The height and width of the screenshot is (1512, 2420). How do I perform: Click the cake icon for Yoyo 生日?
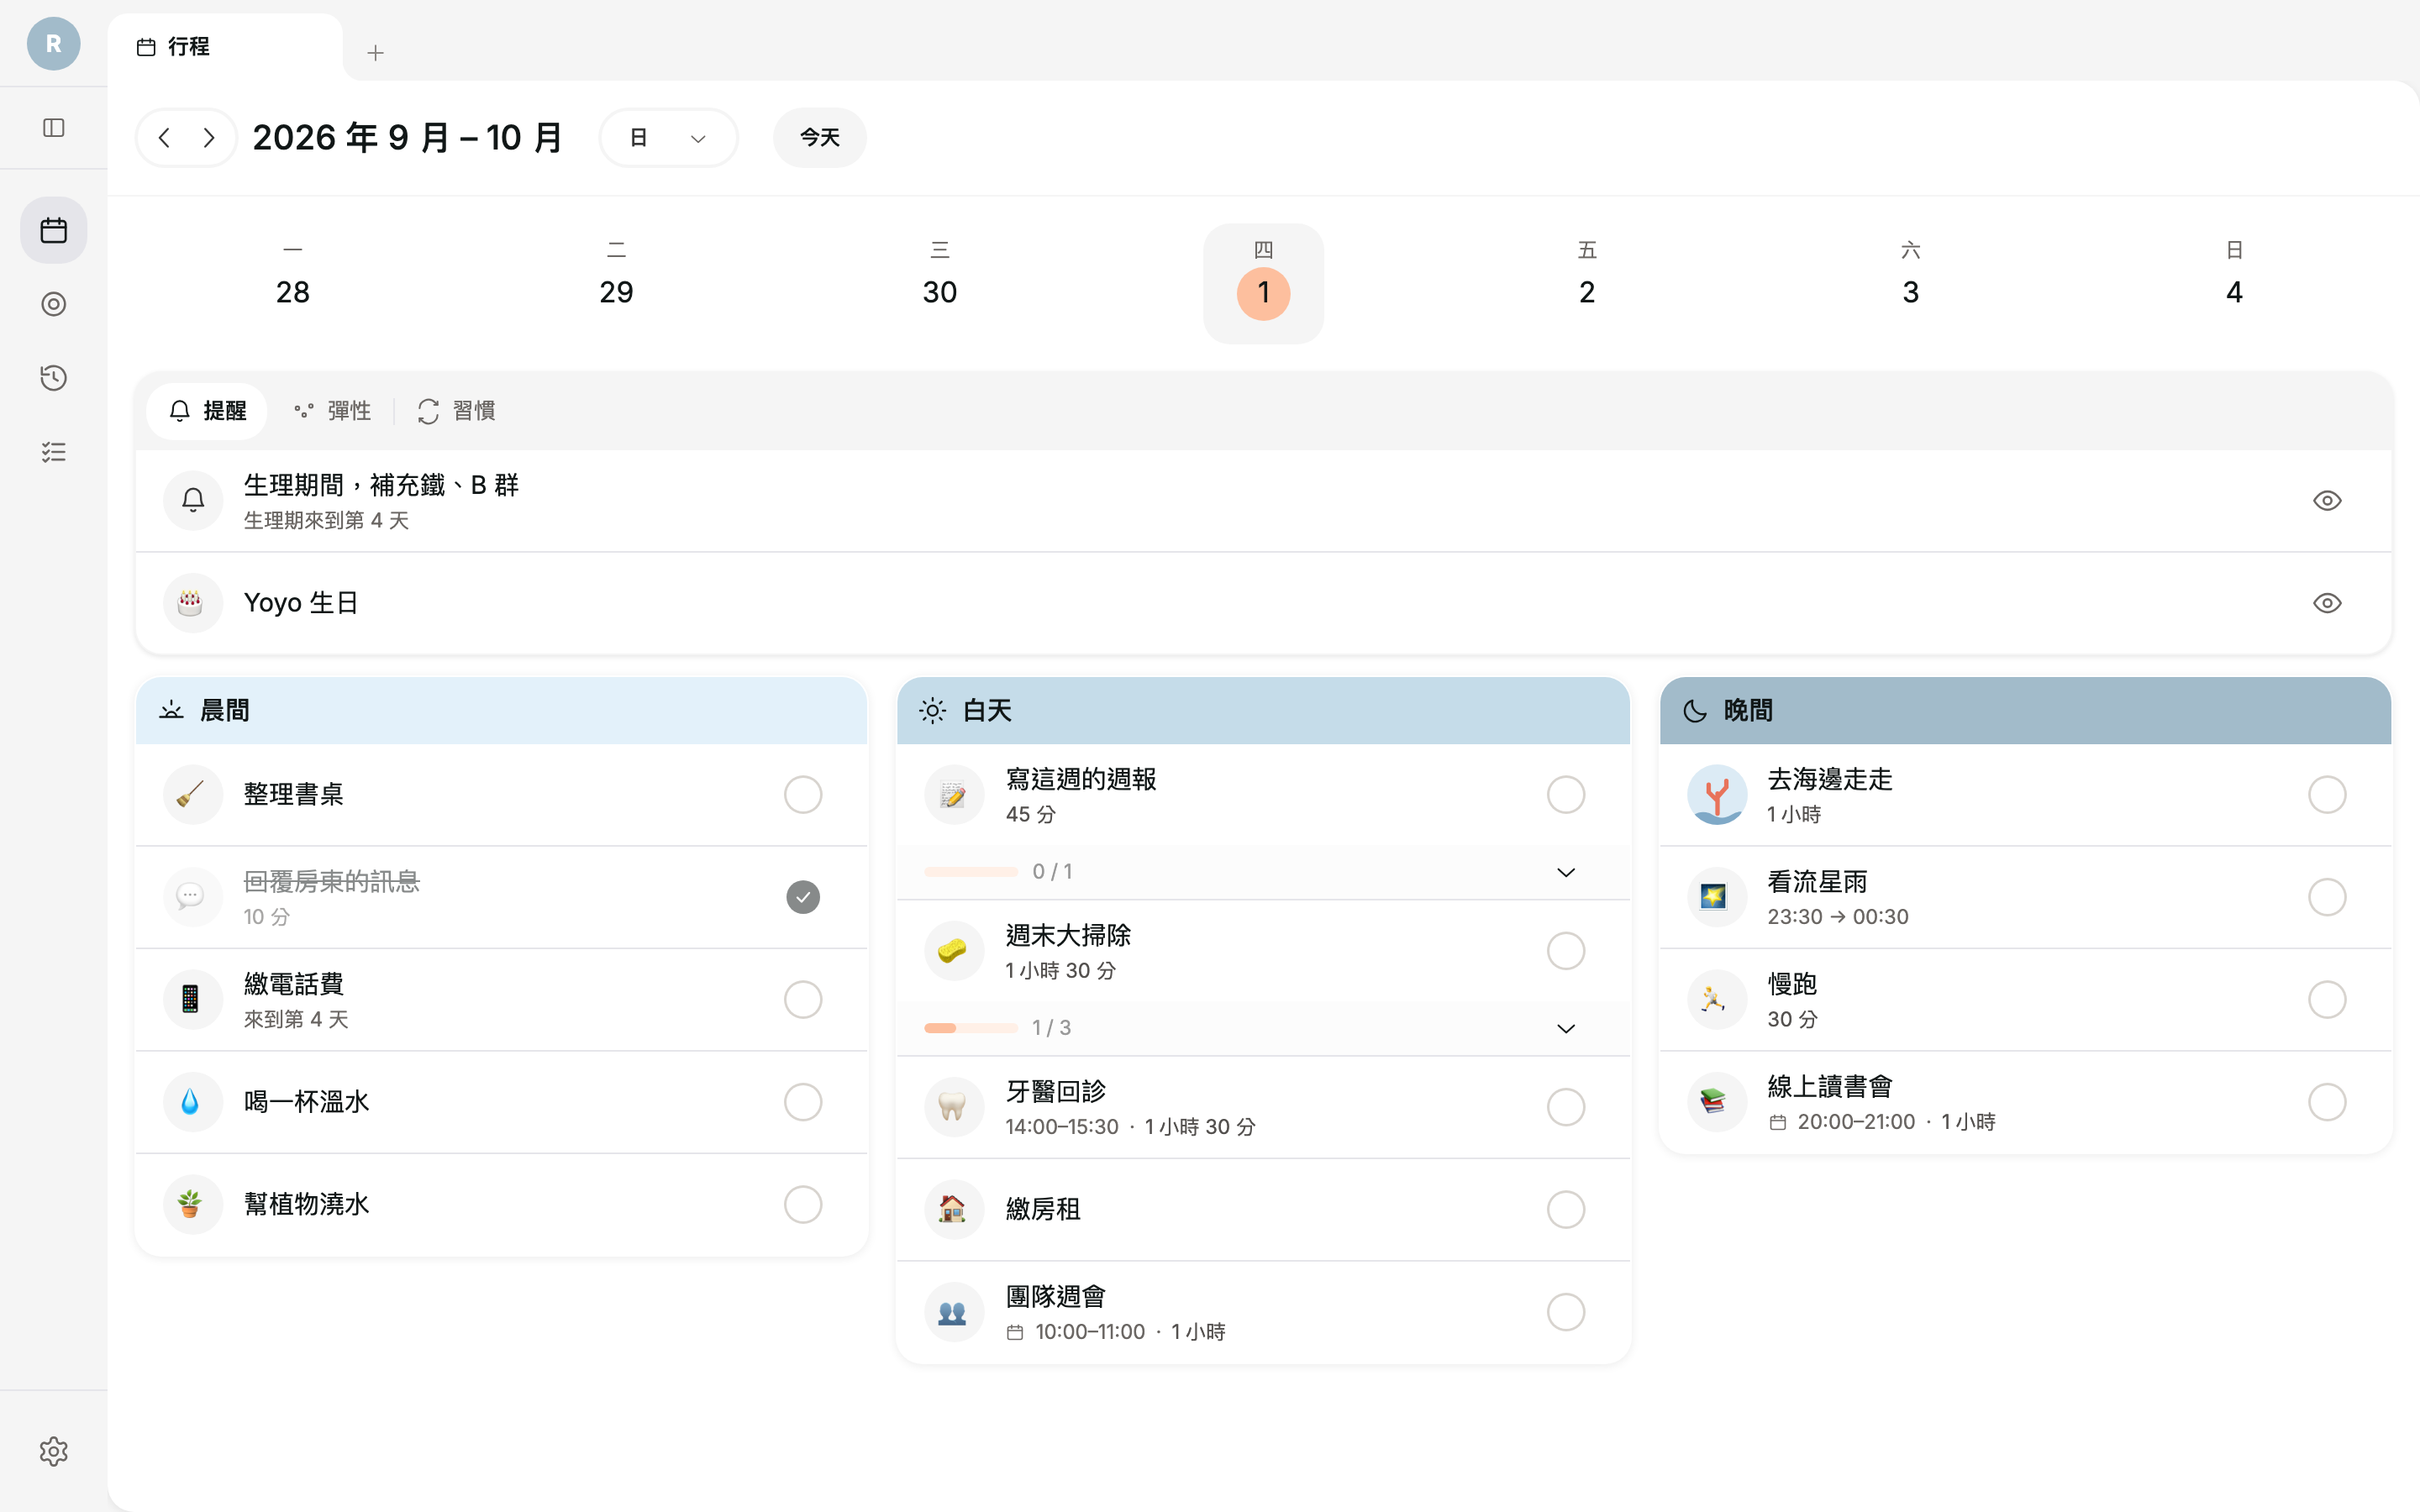193,603
